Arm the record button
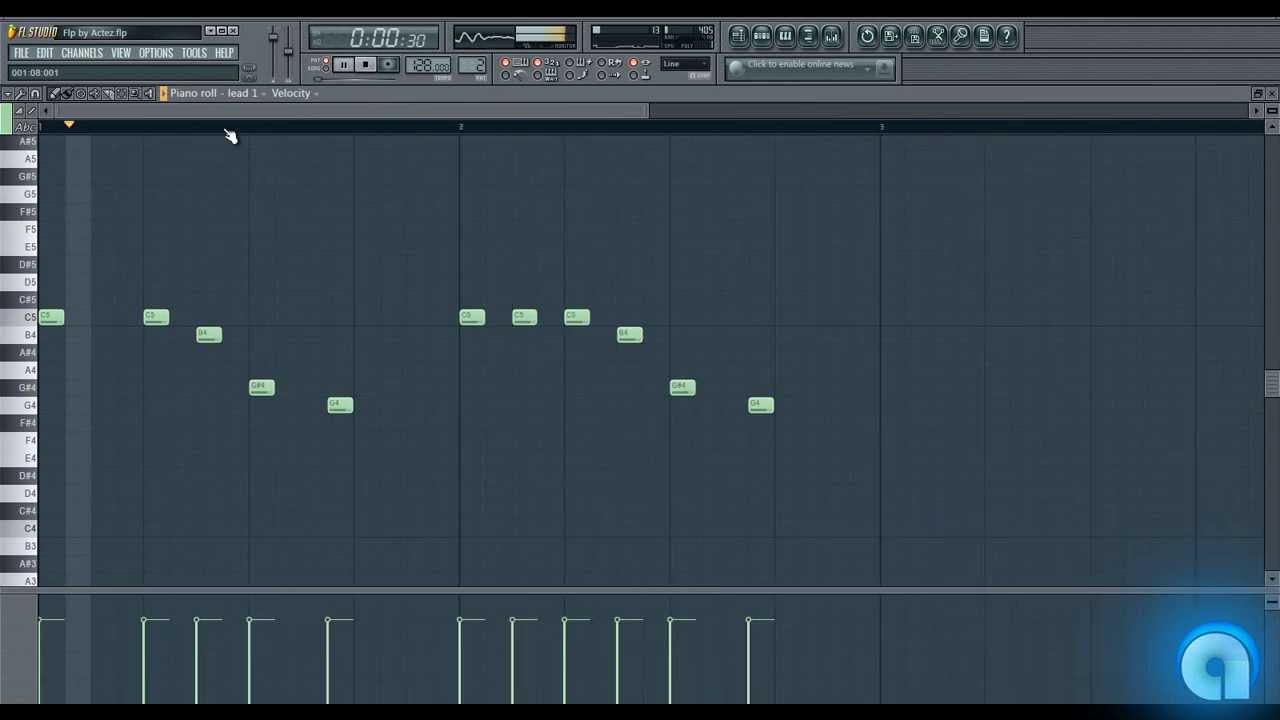The width and height of the screenshot is (1280, 720). click(388, 64)
